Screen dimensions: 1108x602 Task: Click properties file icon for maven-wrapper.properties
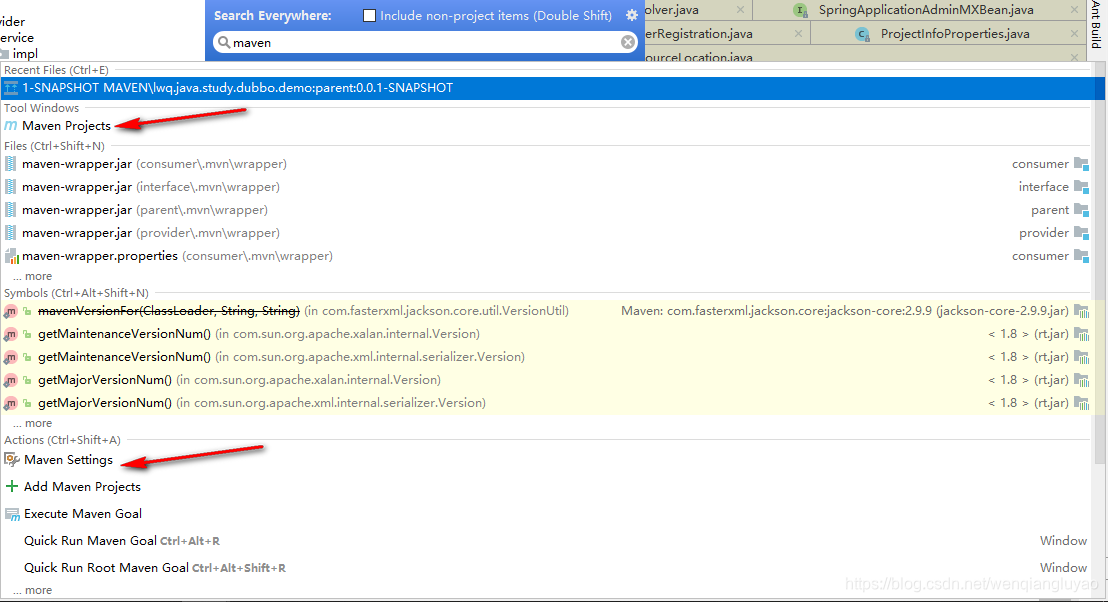pyautogui.click(x=11, y=256)
